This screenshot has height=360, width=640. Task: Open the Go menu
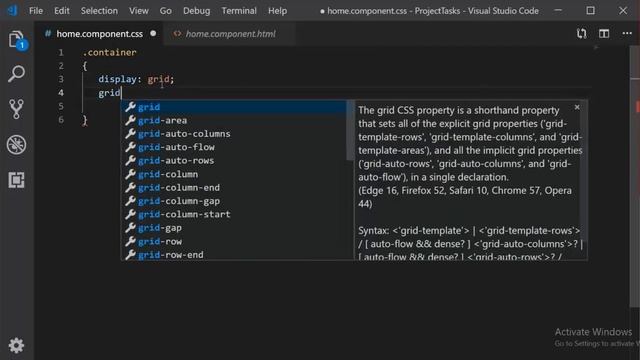(165, 11)
